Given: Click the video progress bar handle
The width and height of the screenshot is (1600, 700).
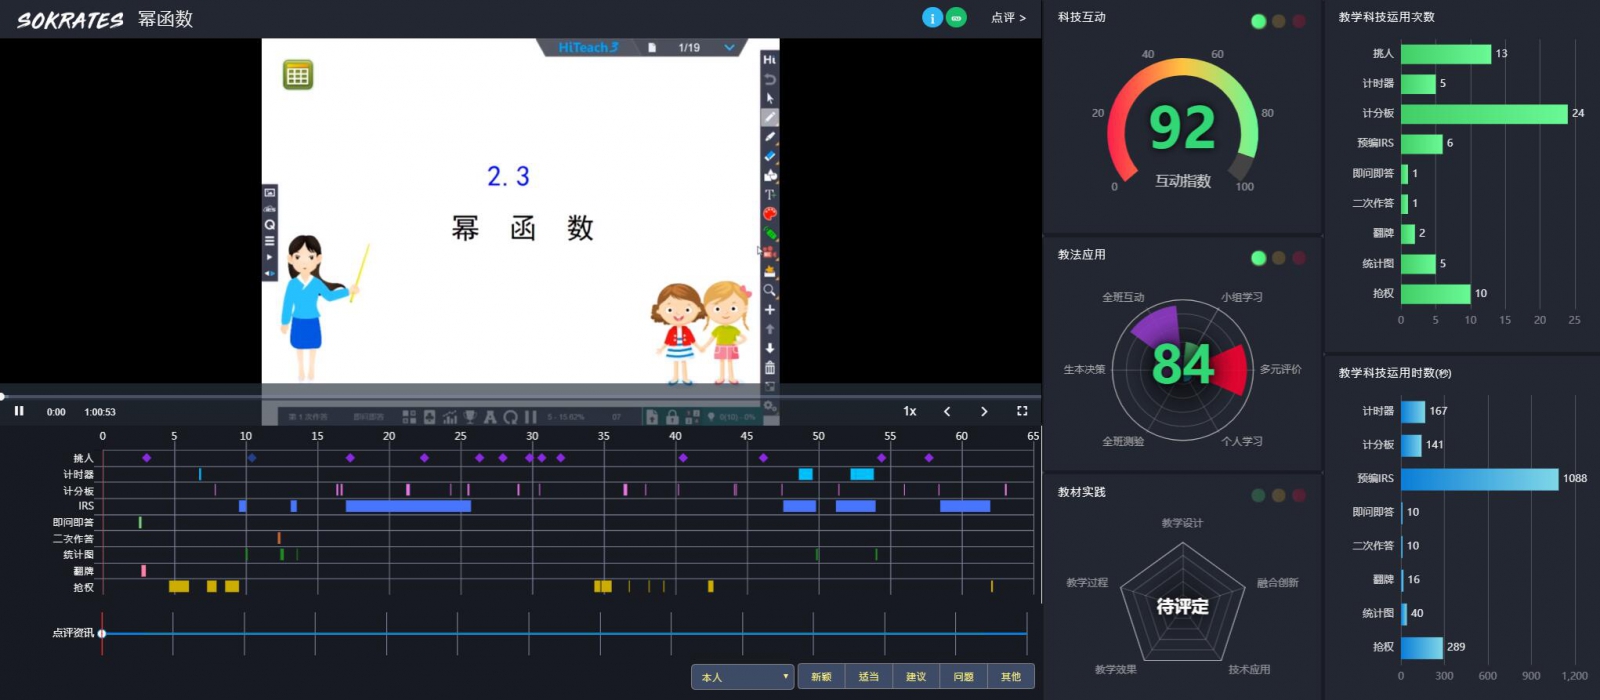Looking at the screenshot, I should [3, 397].
